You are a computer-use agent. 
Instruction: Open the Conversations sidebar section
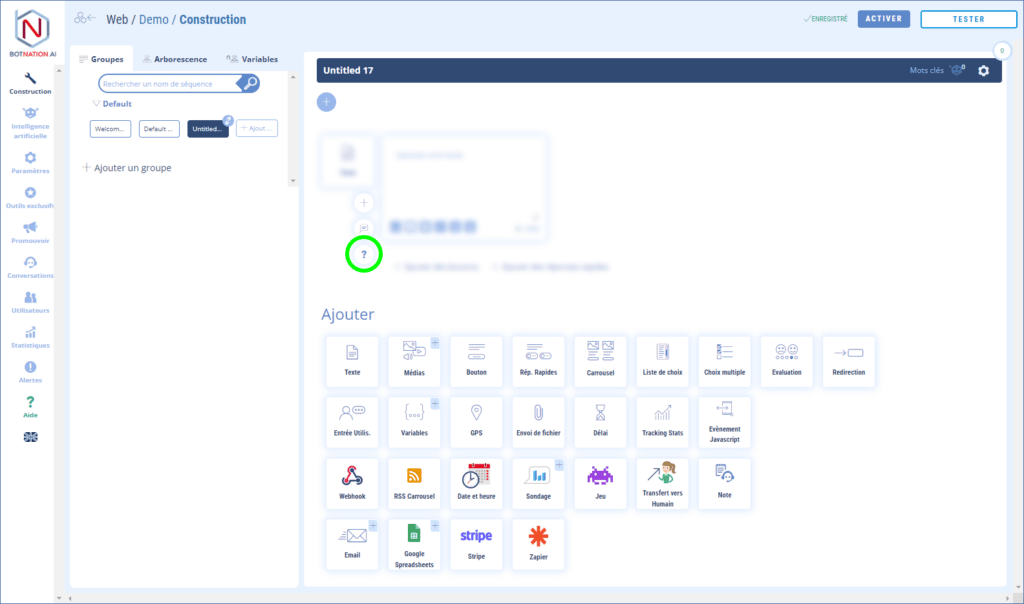click(x=30, y=264)
